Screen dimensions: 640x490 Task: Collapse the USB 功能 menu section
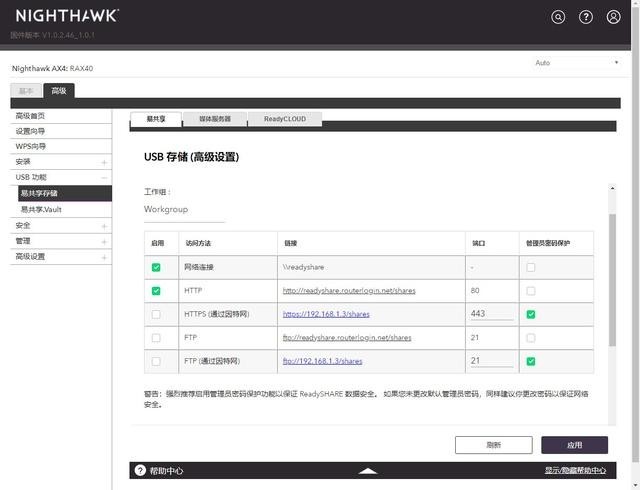pos(104,178)
